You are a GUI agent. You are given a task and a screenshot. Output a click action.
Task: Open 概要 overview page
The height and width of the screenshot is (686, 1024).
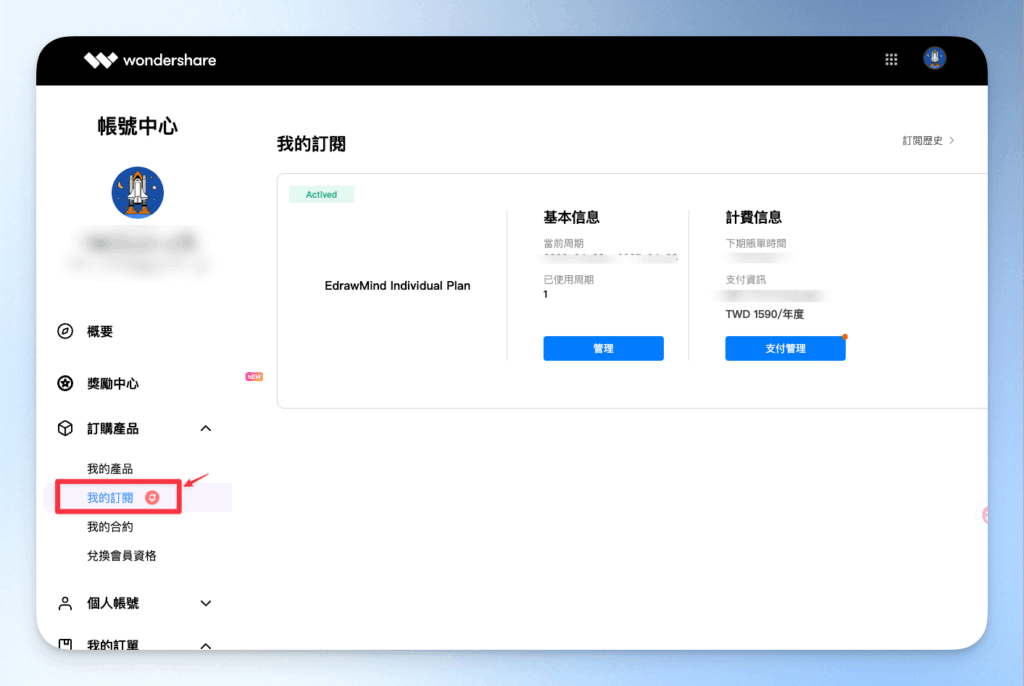[x=99, y=331]
